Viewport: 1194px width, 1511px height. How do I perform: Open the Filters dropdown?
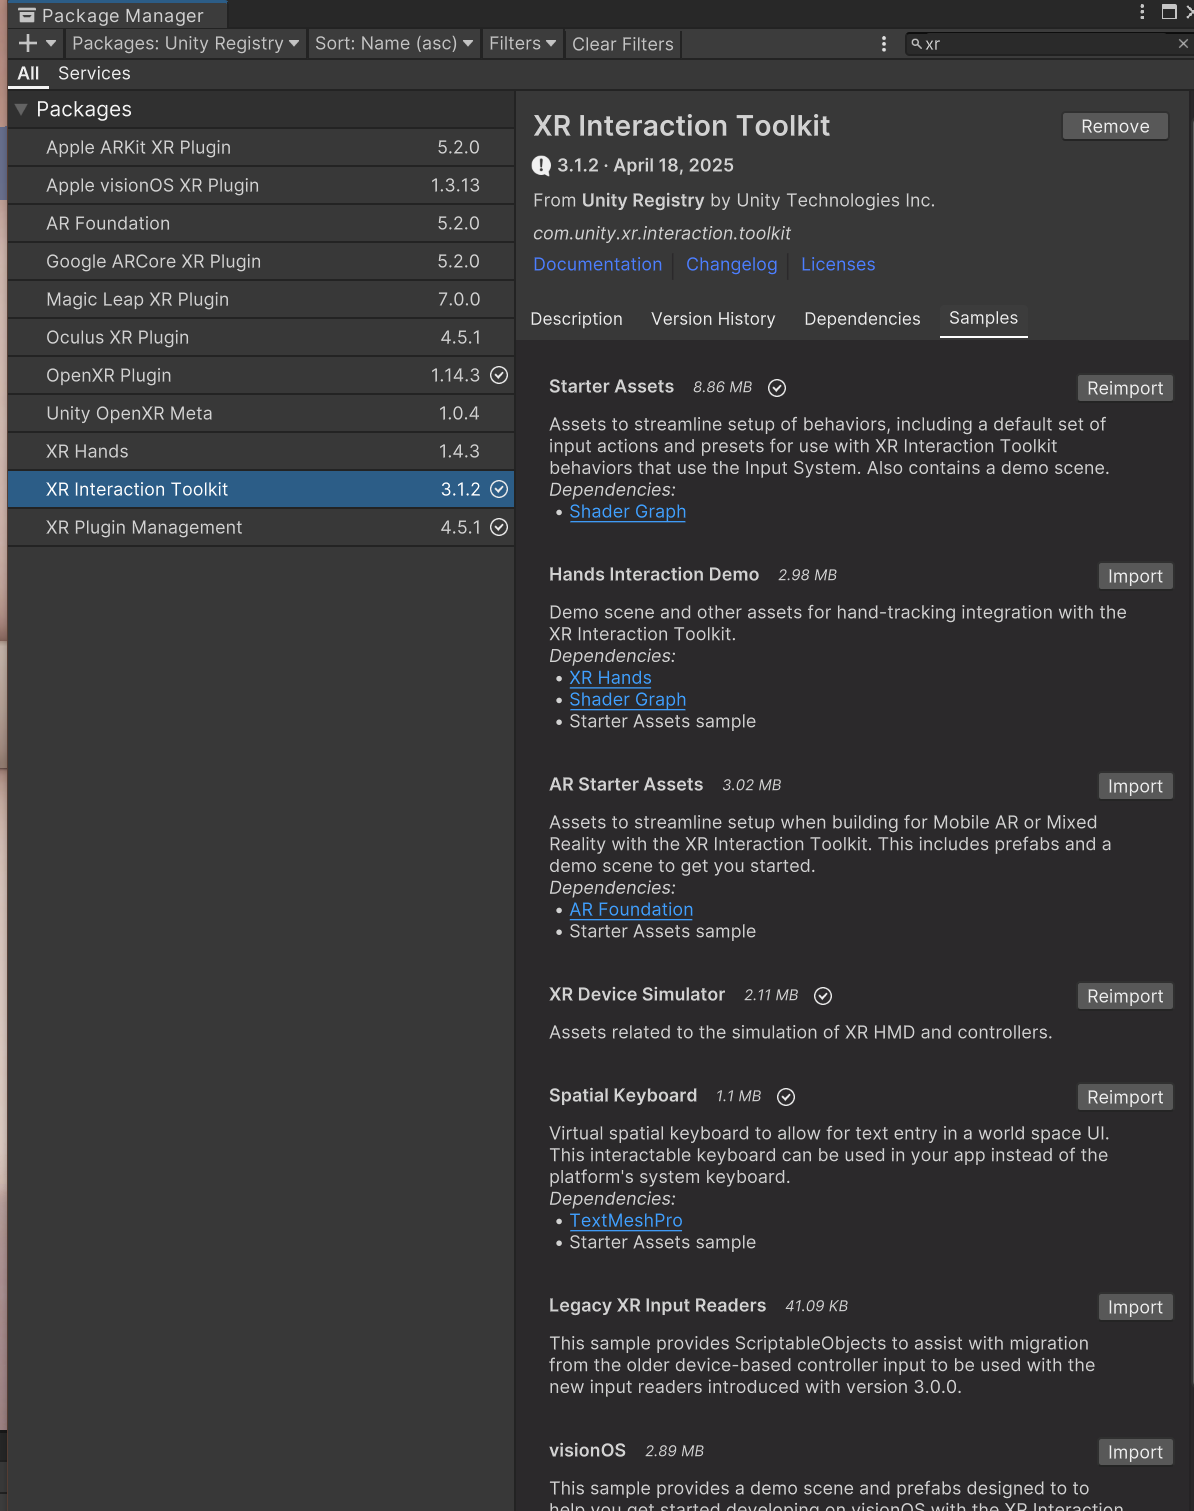point(522,43)
